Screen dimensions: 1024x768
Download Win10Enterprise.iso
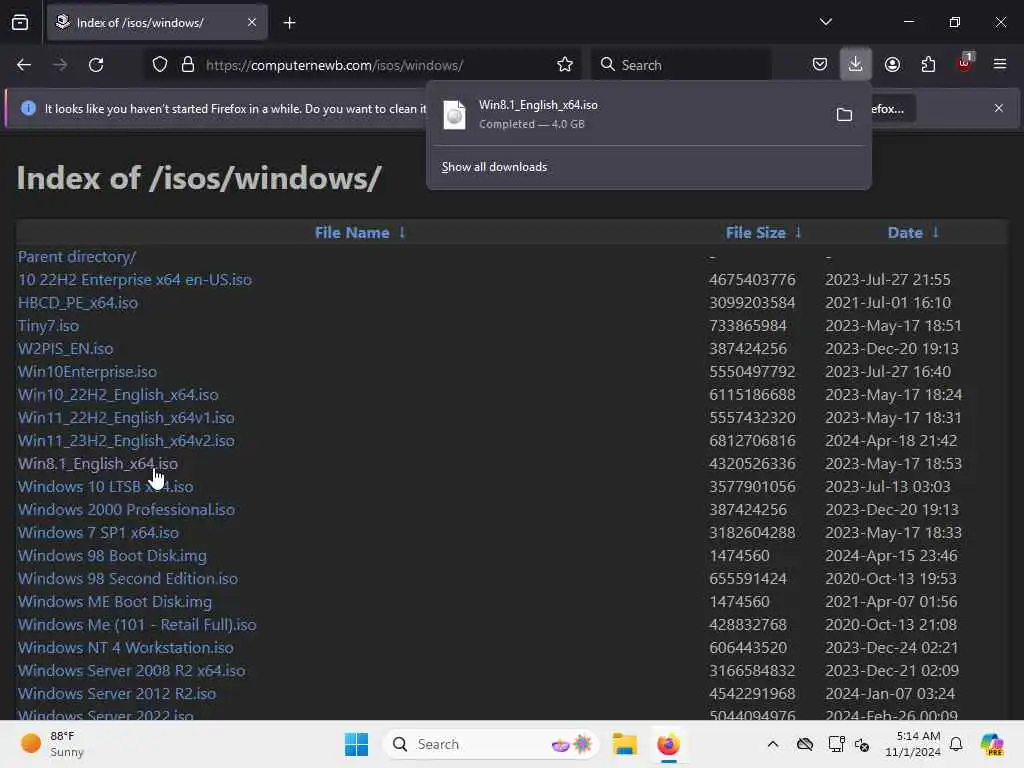pyautogui.click(x=87, y=372)
